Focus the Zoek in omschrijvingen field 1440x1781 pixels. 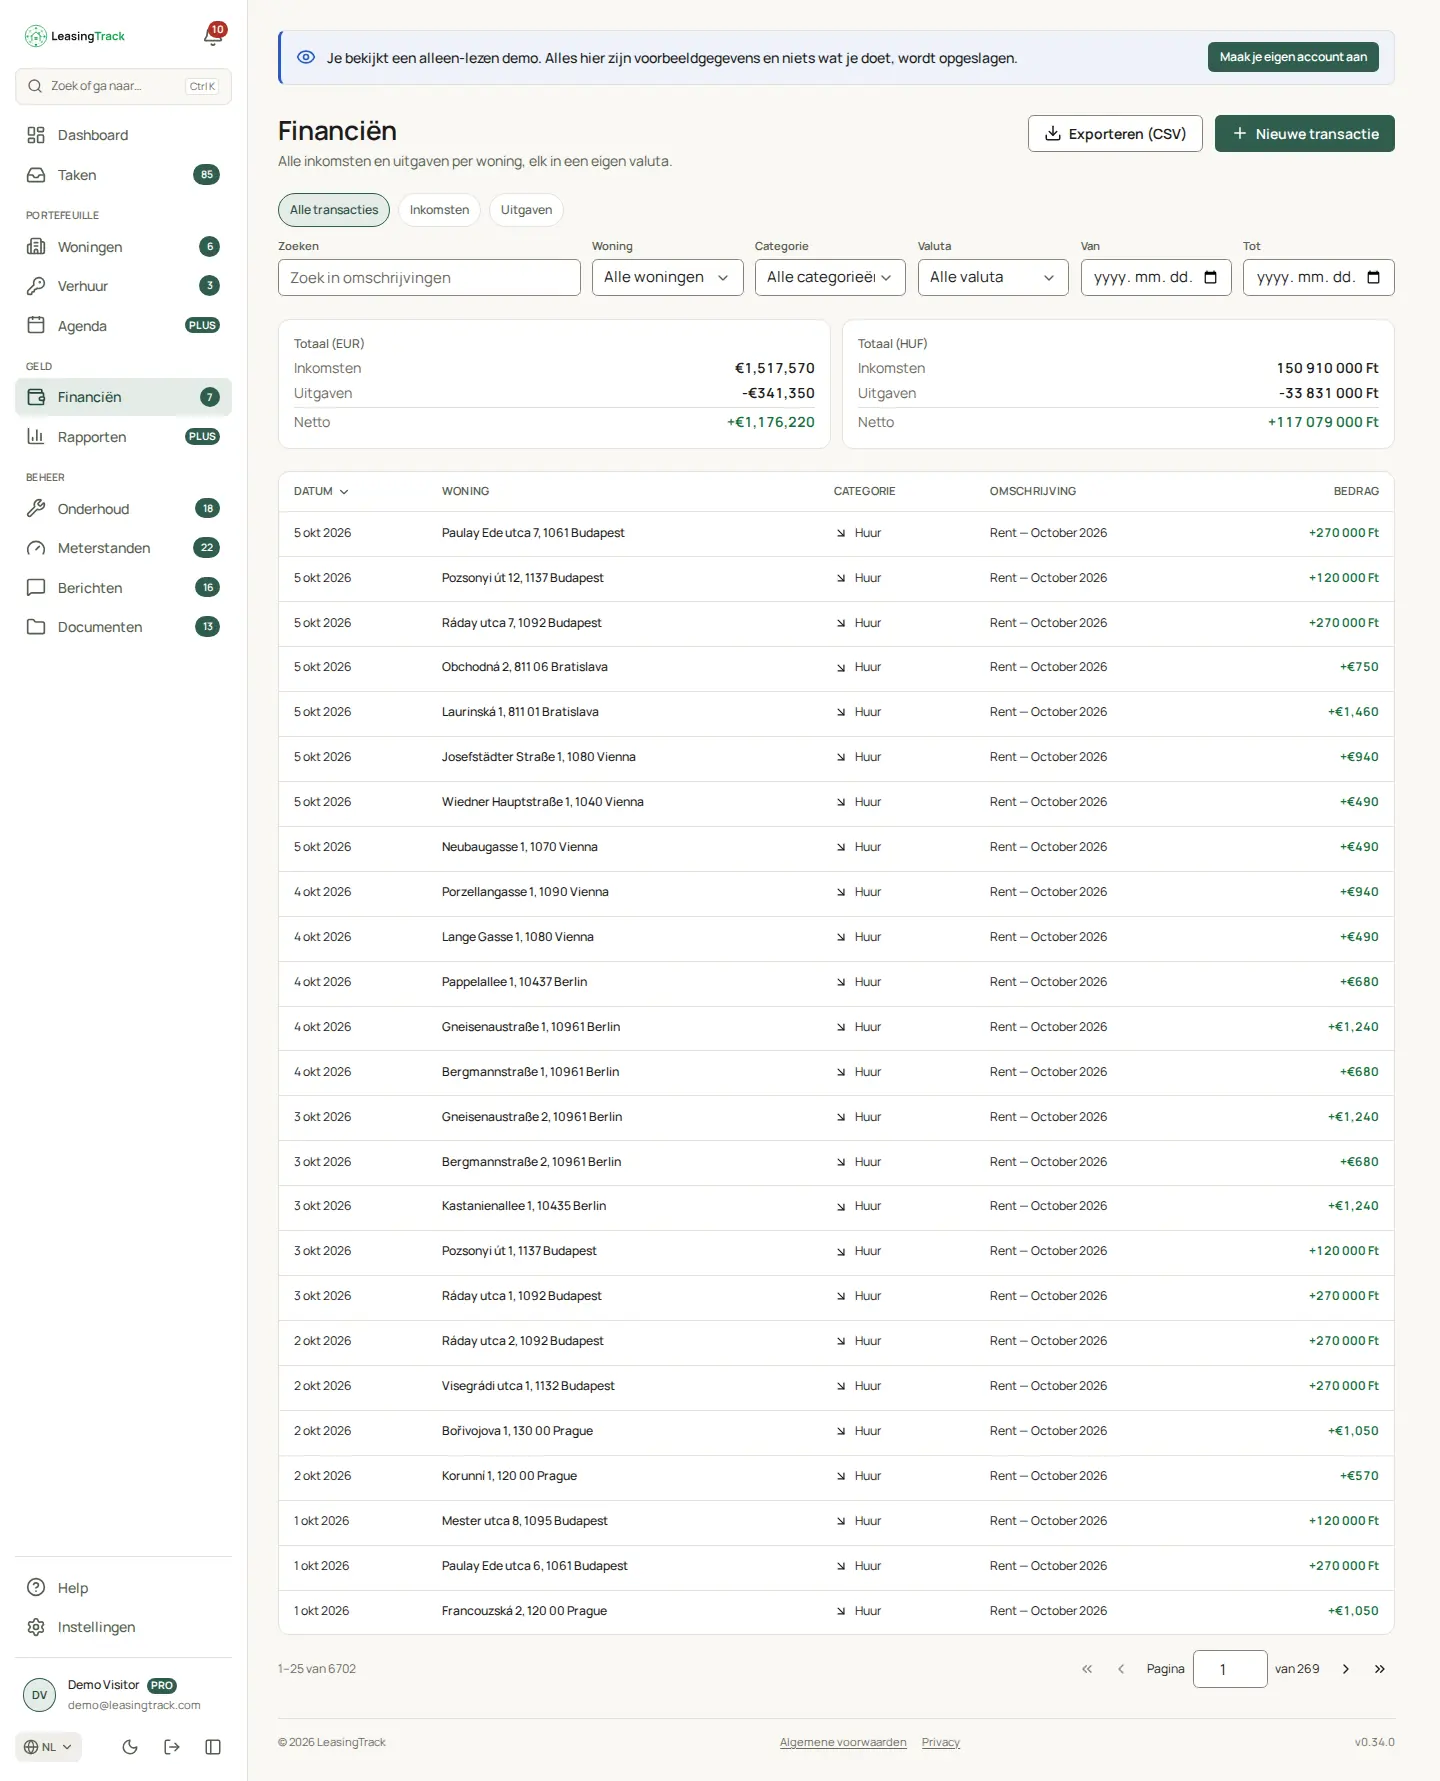tap(429, 277)
